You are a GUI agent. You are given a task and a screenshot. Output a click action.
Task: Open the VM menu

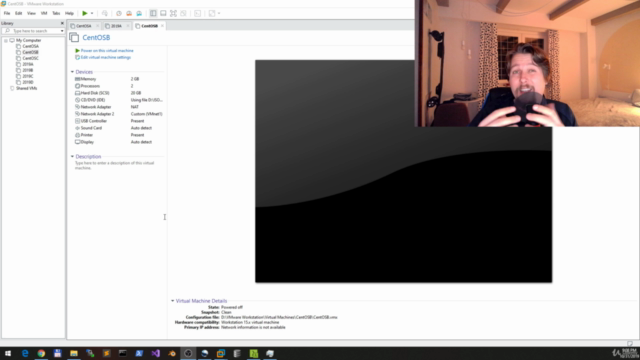click(44, 13)
